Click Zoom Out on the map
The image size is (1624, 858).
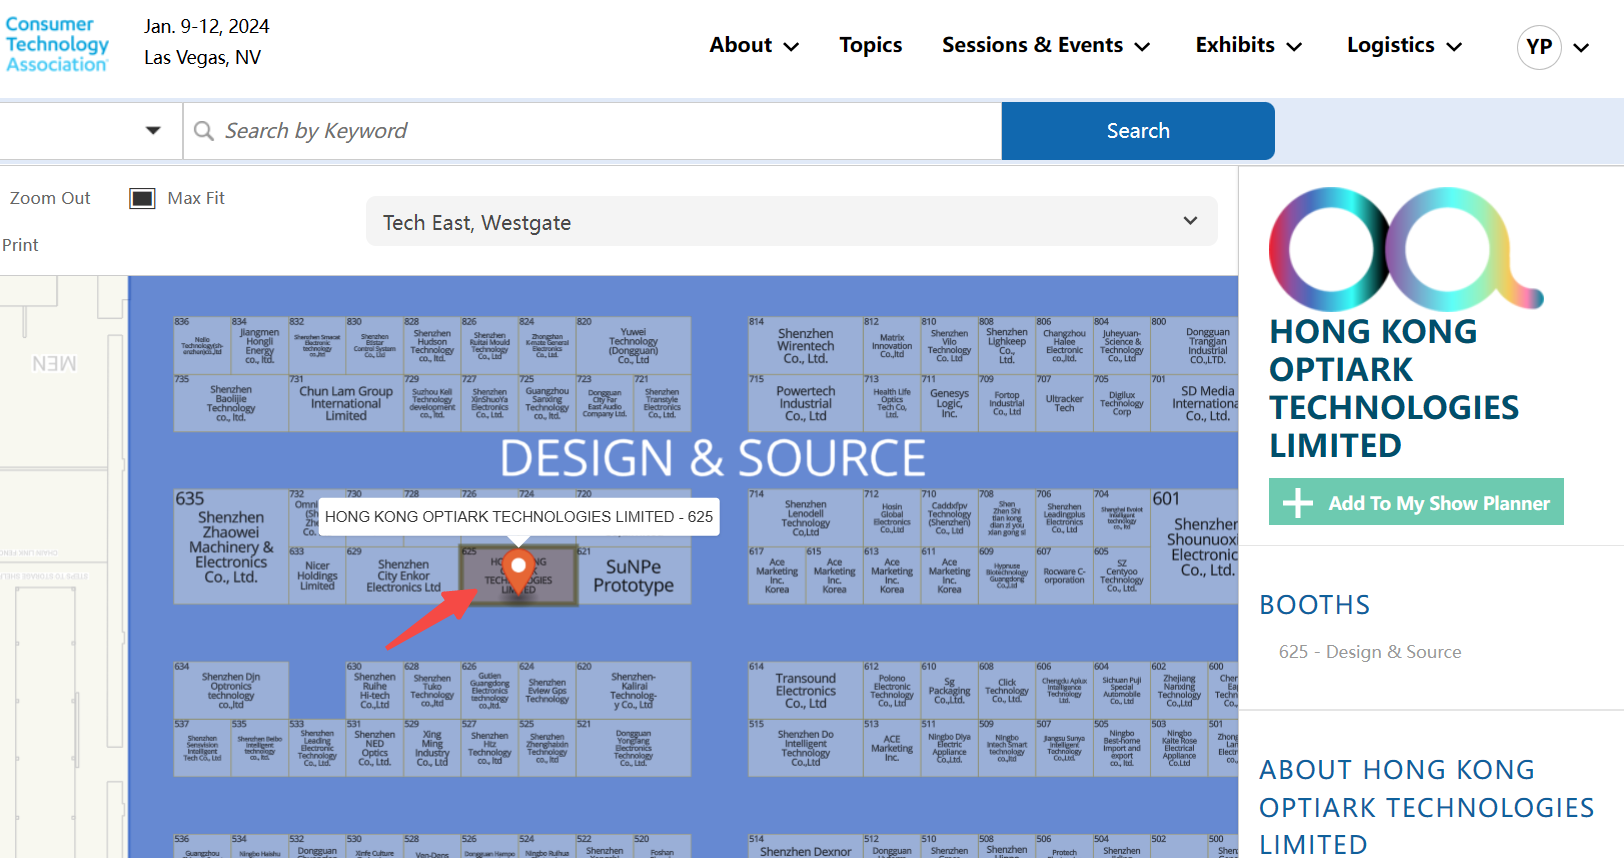tap(50, 198)
